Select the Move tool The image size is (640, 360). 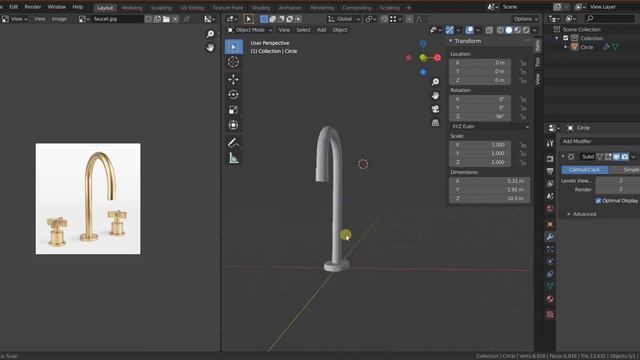click(x=233, y=79)
